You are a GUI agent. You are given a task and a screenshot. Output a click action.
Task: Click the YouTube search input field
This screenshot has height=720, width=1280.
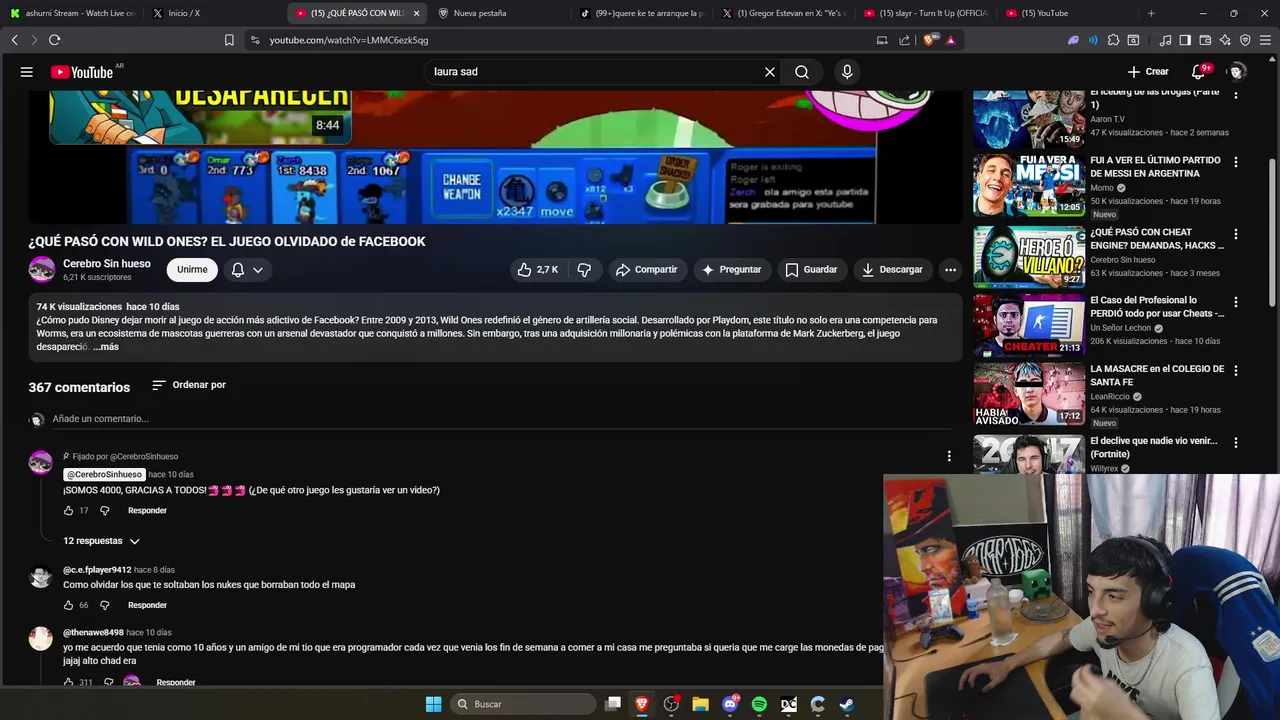(595, 72)
